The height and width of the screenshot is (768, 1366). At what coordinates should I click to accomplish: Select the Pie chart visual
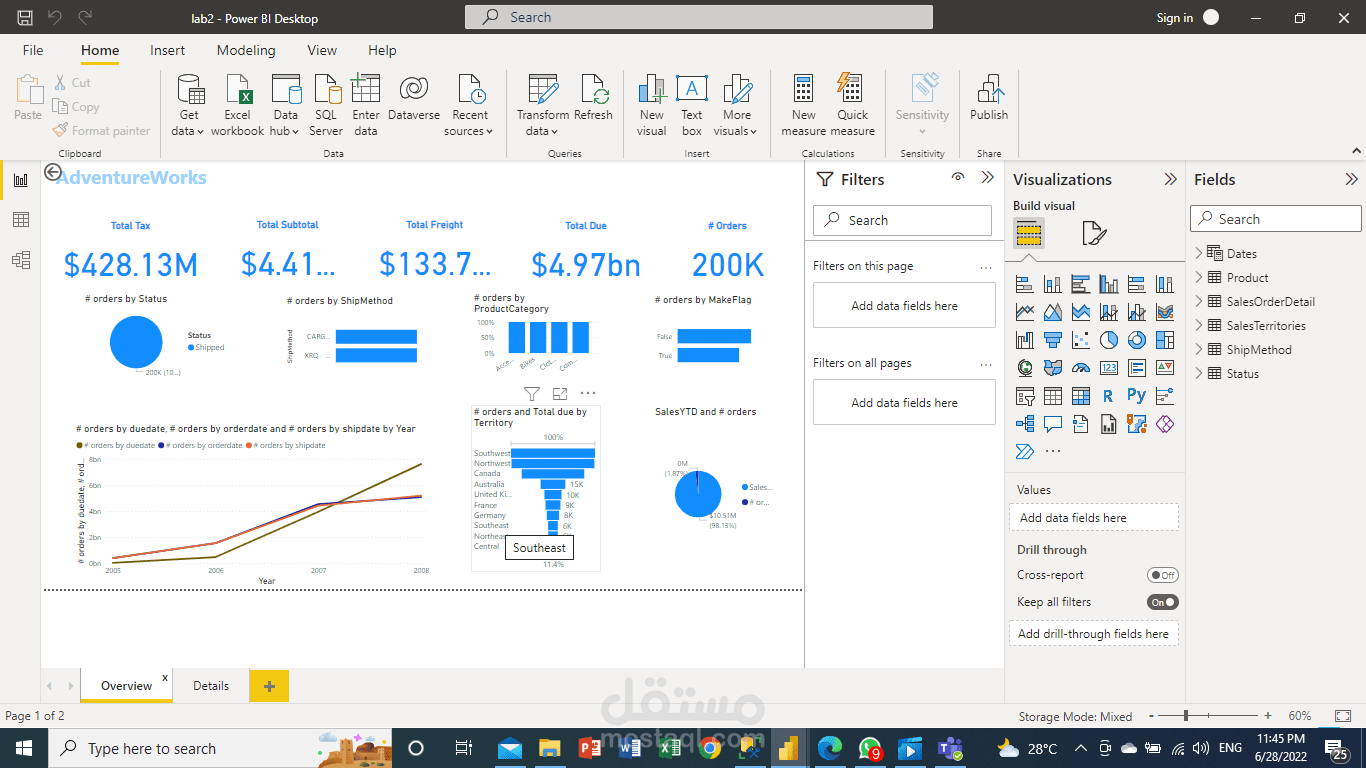(1109, 340)
